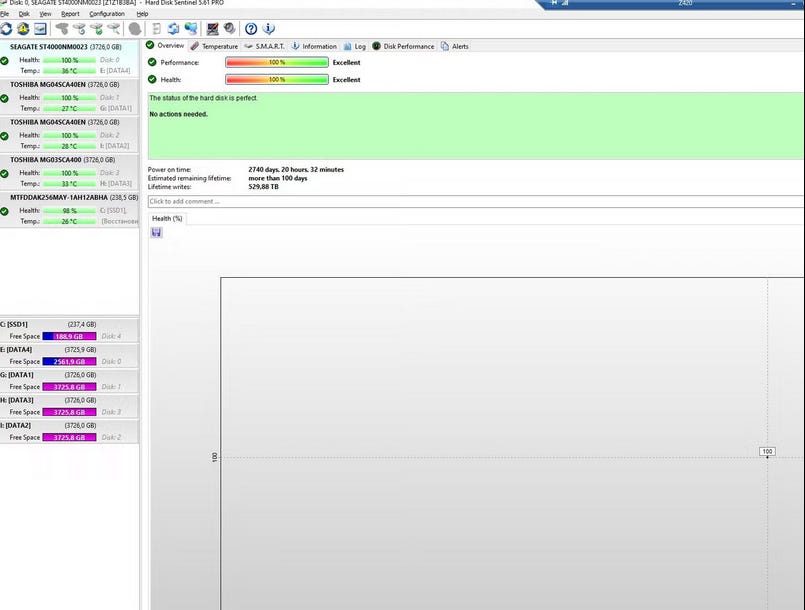Click the disk panel toolbar icon
The height and width of the screenshot is (610, 805).
[41, 29]
